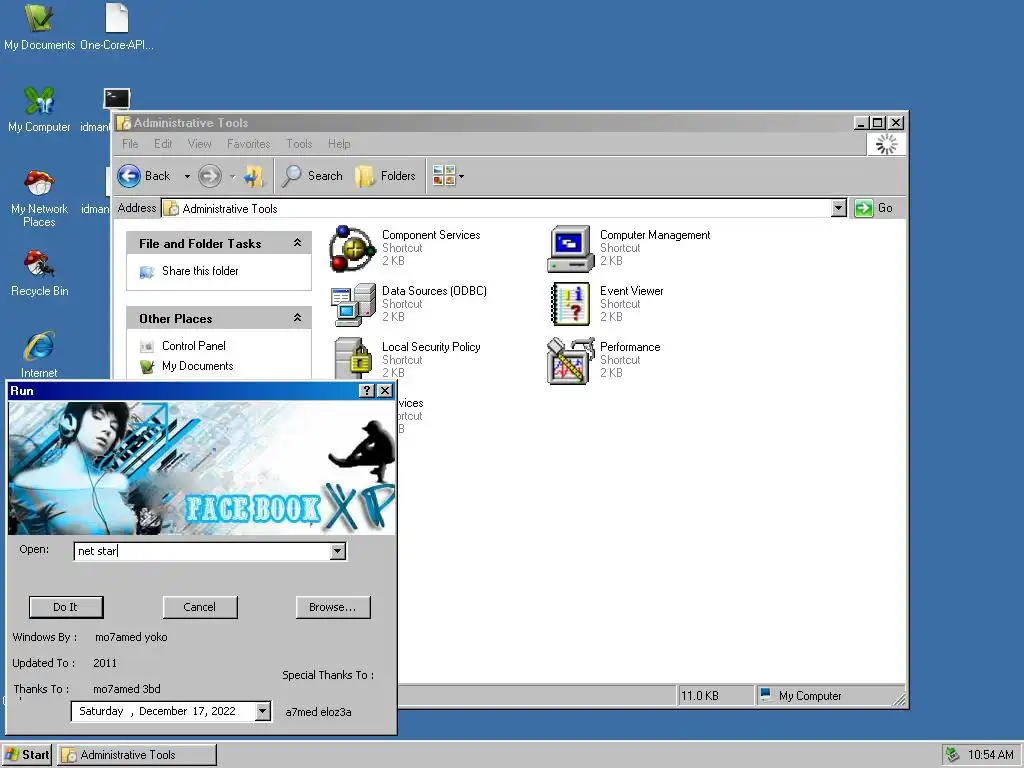Viewport: 1024px width, 768px height.
Task: Toggle the Folders pane toolbar button
Action: tap(385, 176)
